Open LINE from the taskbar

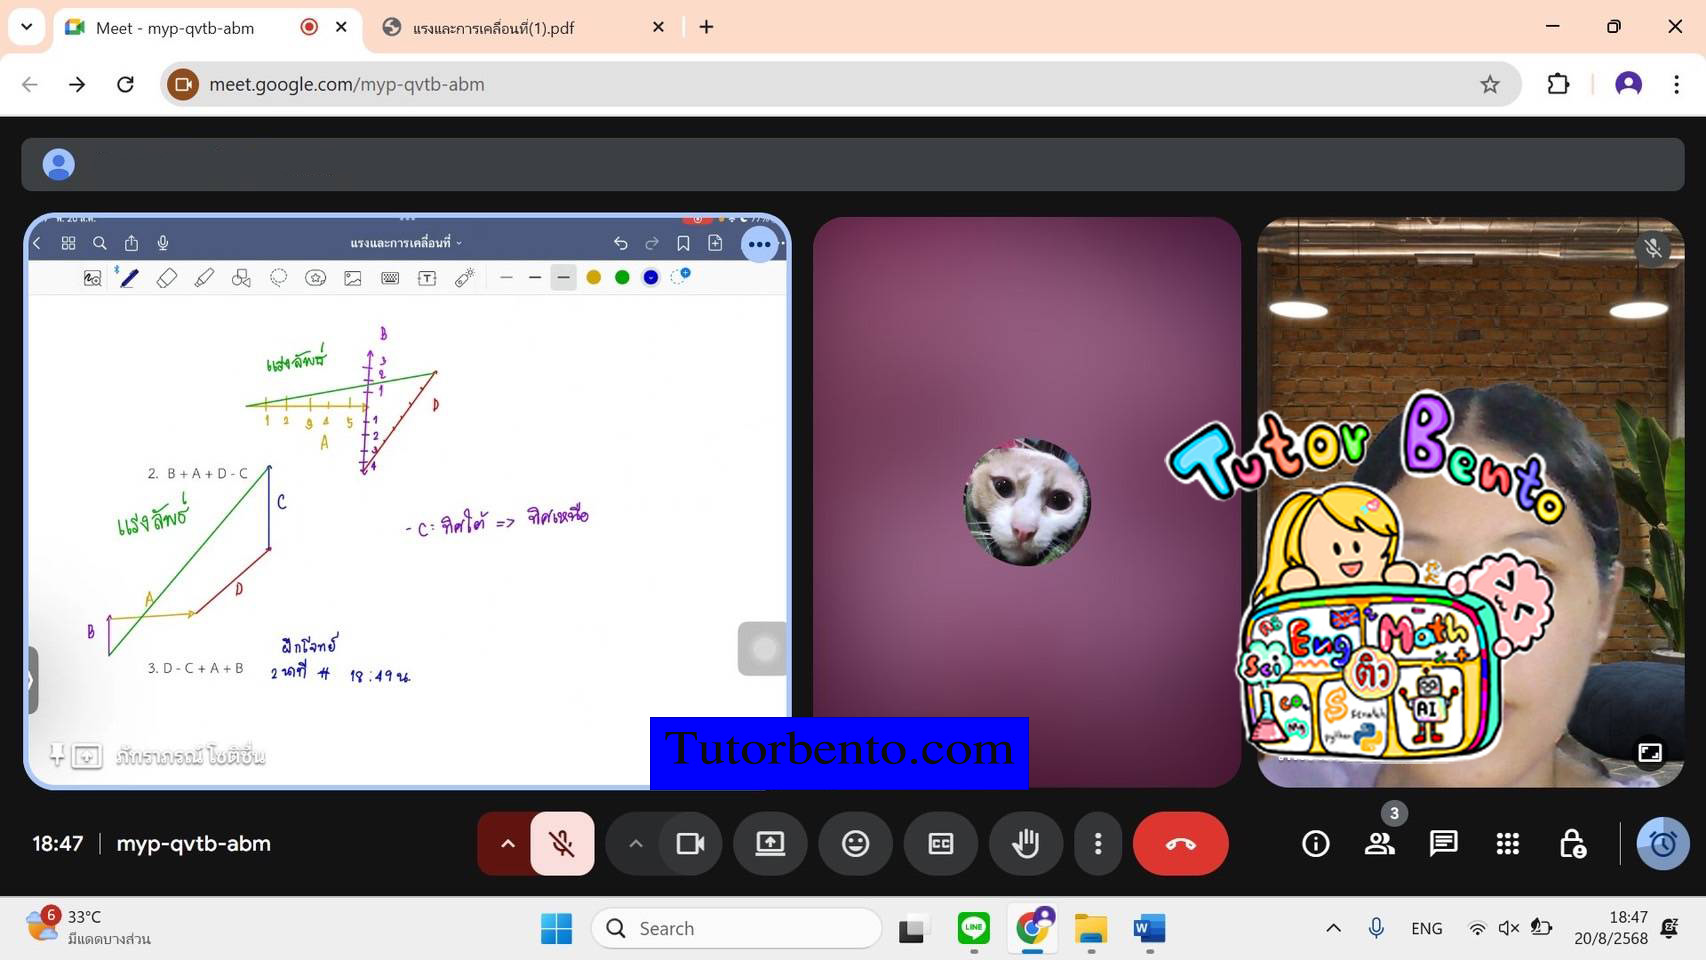click(974, 928)
